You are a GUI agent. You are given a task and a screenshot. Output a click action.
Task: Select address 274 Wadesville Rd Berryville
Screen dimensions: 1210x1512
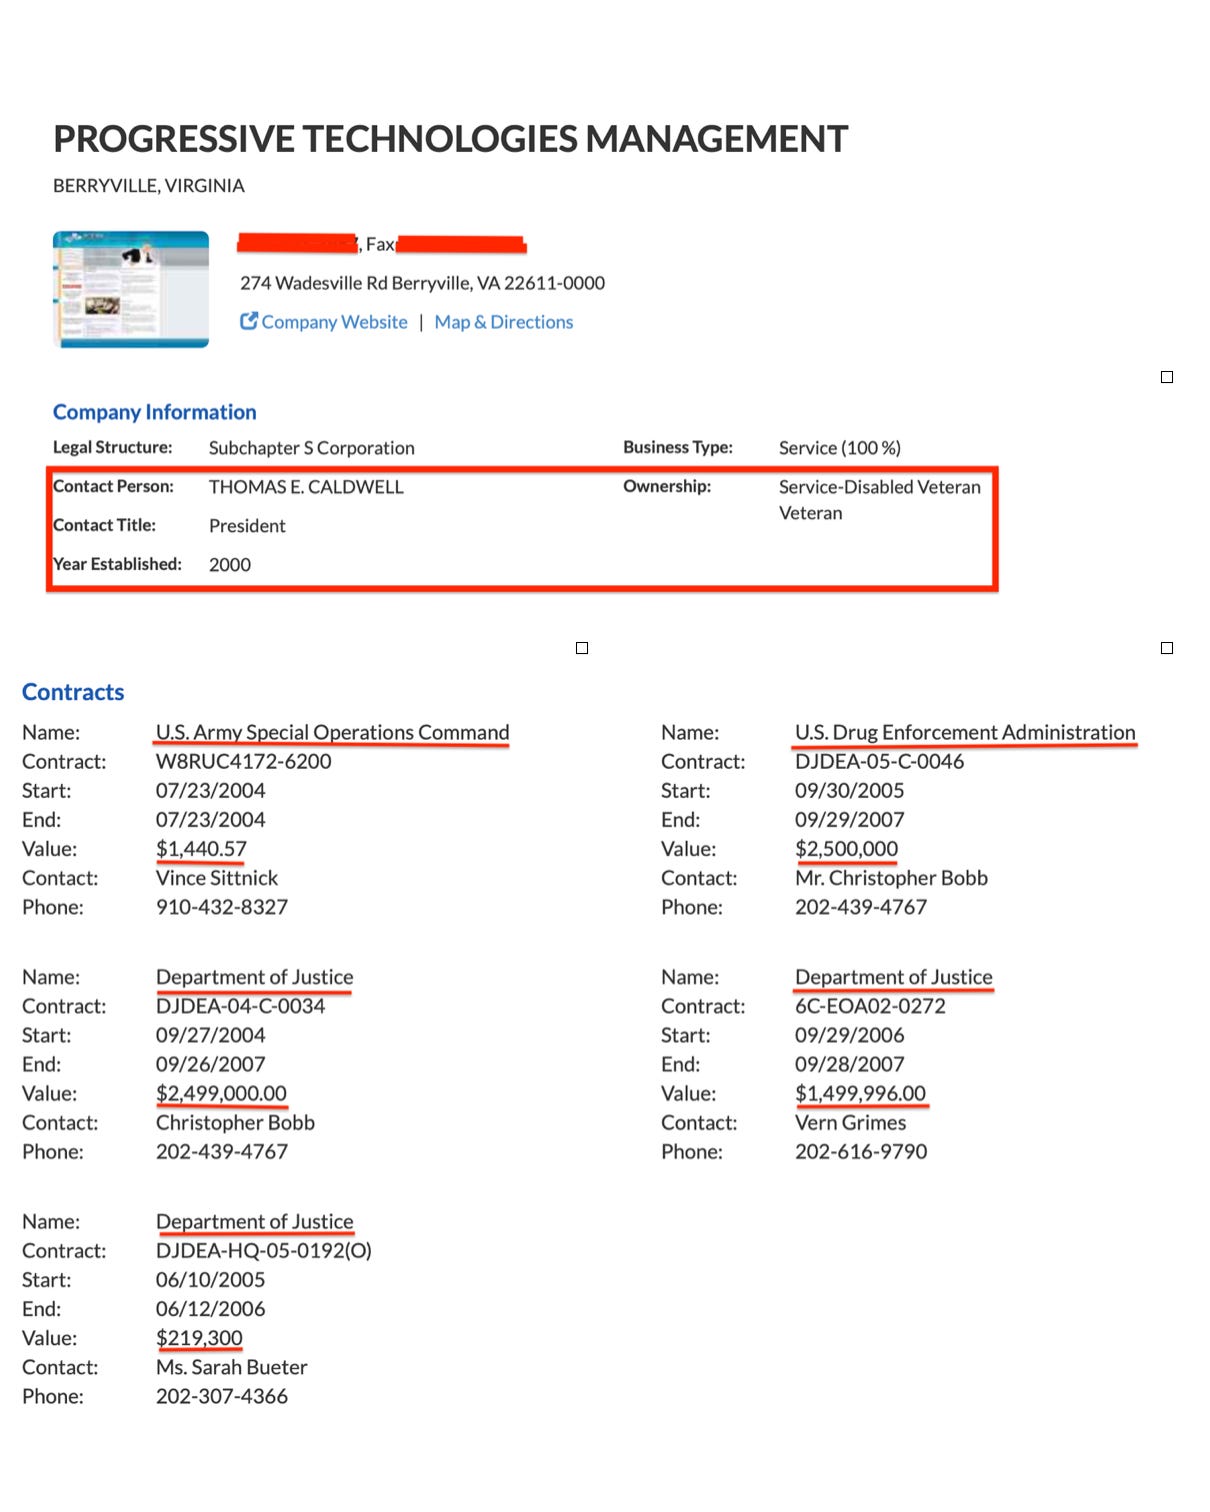[x=422, y=283]
